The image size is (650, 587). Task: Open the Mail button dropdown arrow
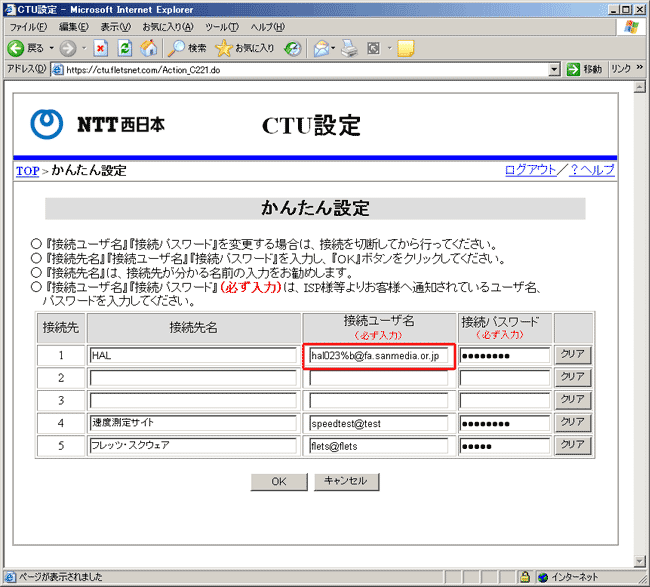click(x=333, y=49)
